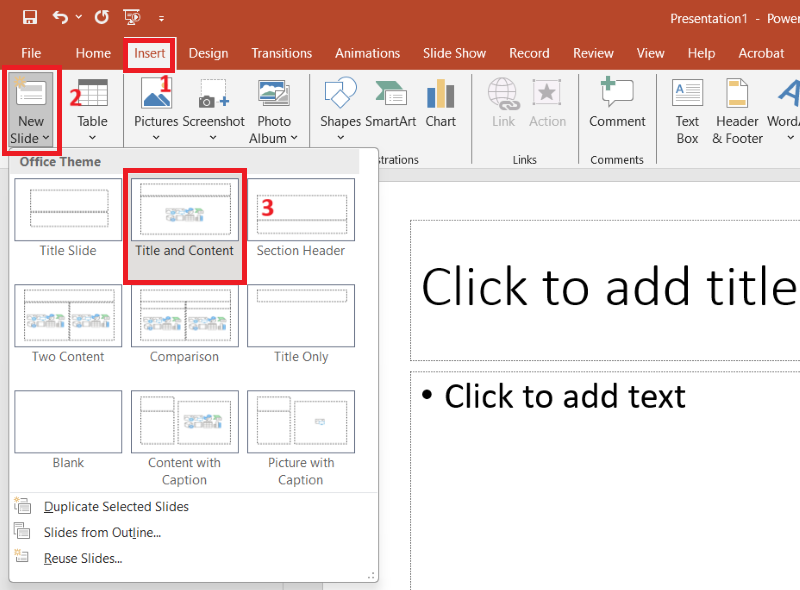Open the Animations tab
Screen dimensions: 800x590
click(x=367, y=53)
